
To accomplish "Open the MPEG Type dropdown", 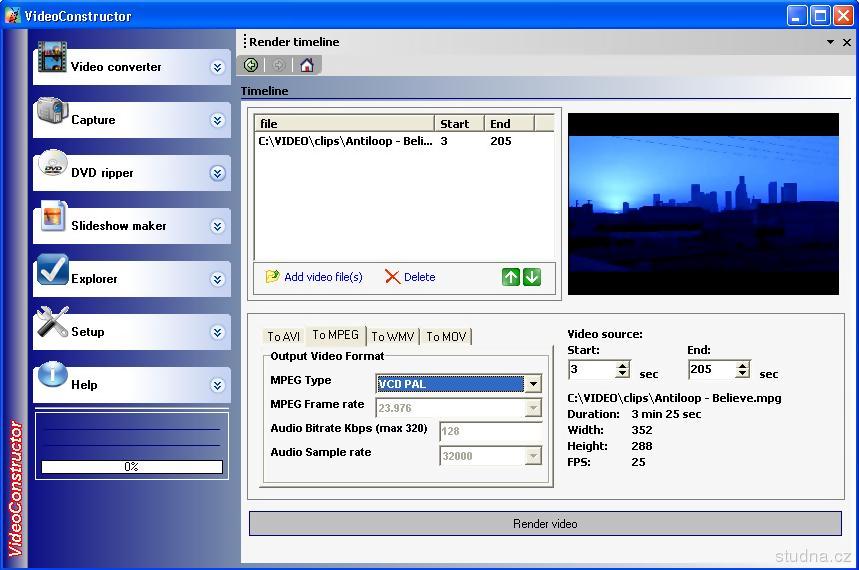I will point(533,384).
